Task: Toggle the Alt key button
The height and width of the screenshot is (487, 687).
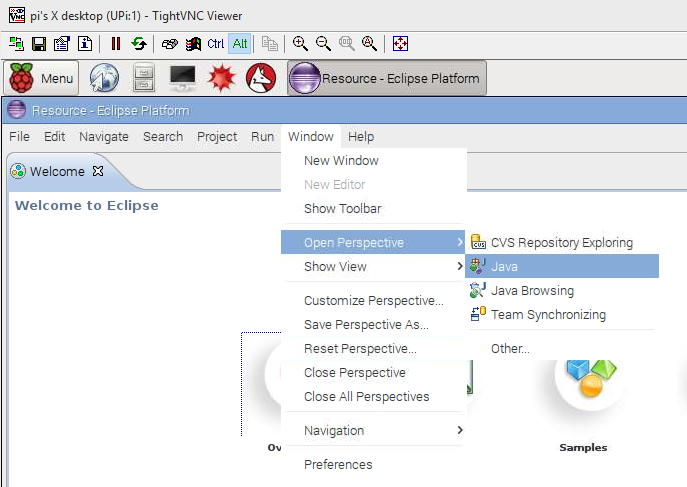Action: pos(240,44)
